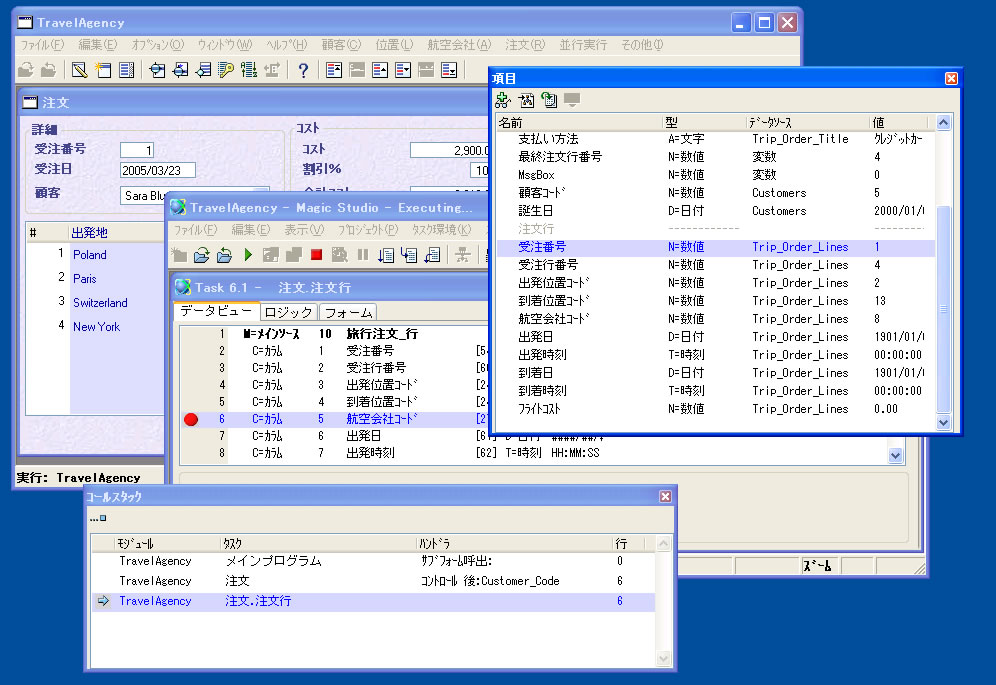Open the 表示(V) menu in Magic Studio
996x685 pixels.
pyautogui.click(x=304, y=229)
